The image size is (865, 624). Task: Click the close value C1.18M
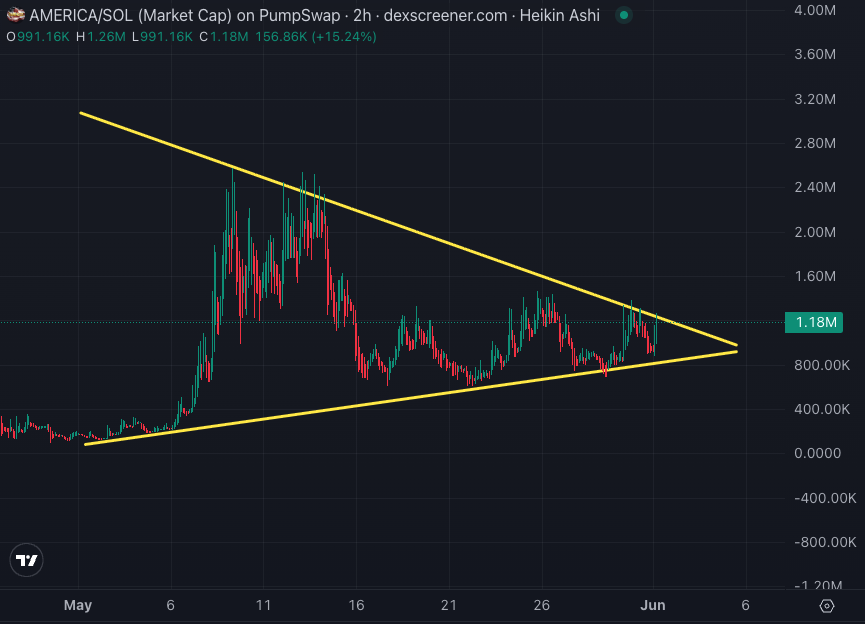click(223, 37)
